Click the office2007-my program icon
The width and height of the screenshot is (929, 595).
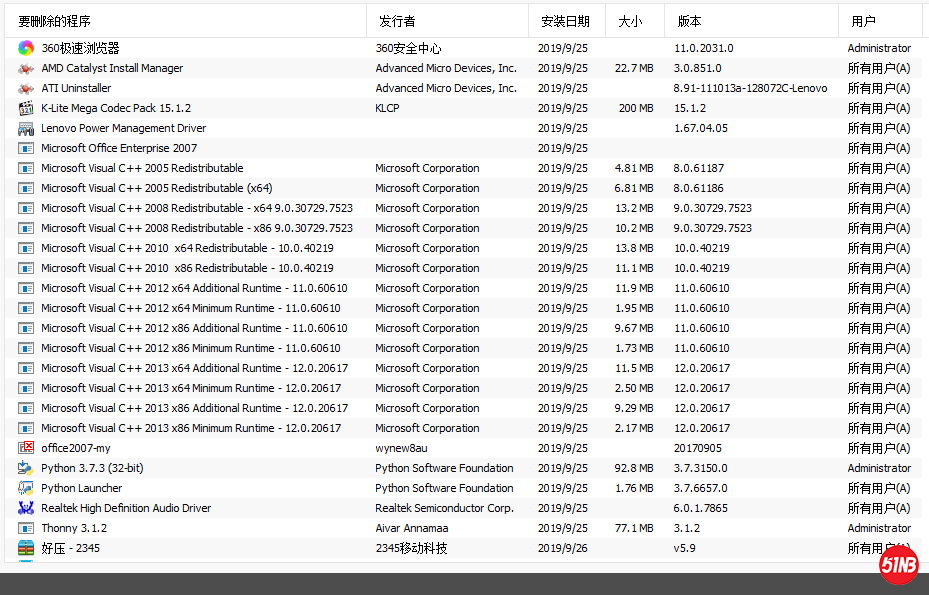click(26, 448)
